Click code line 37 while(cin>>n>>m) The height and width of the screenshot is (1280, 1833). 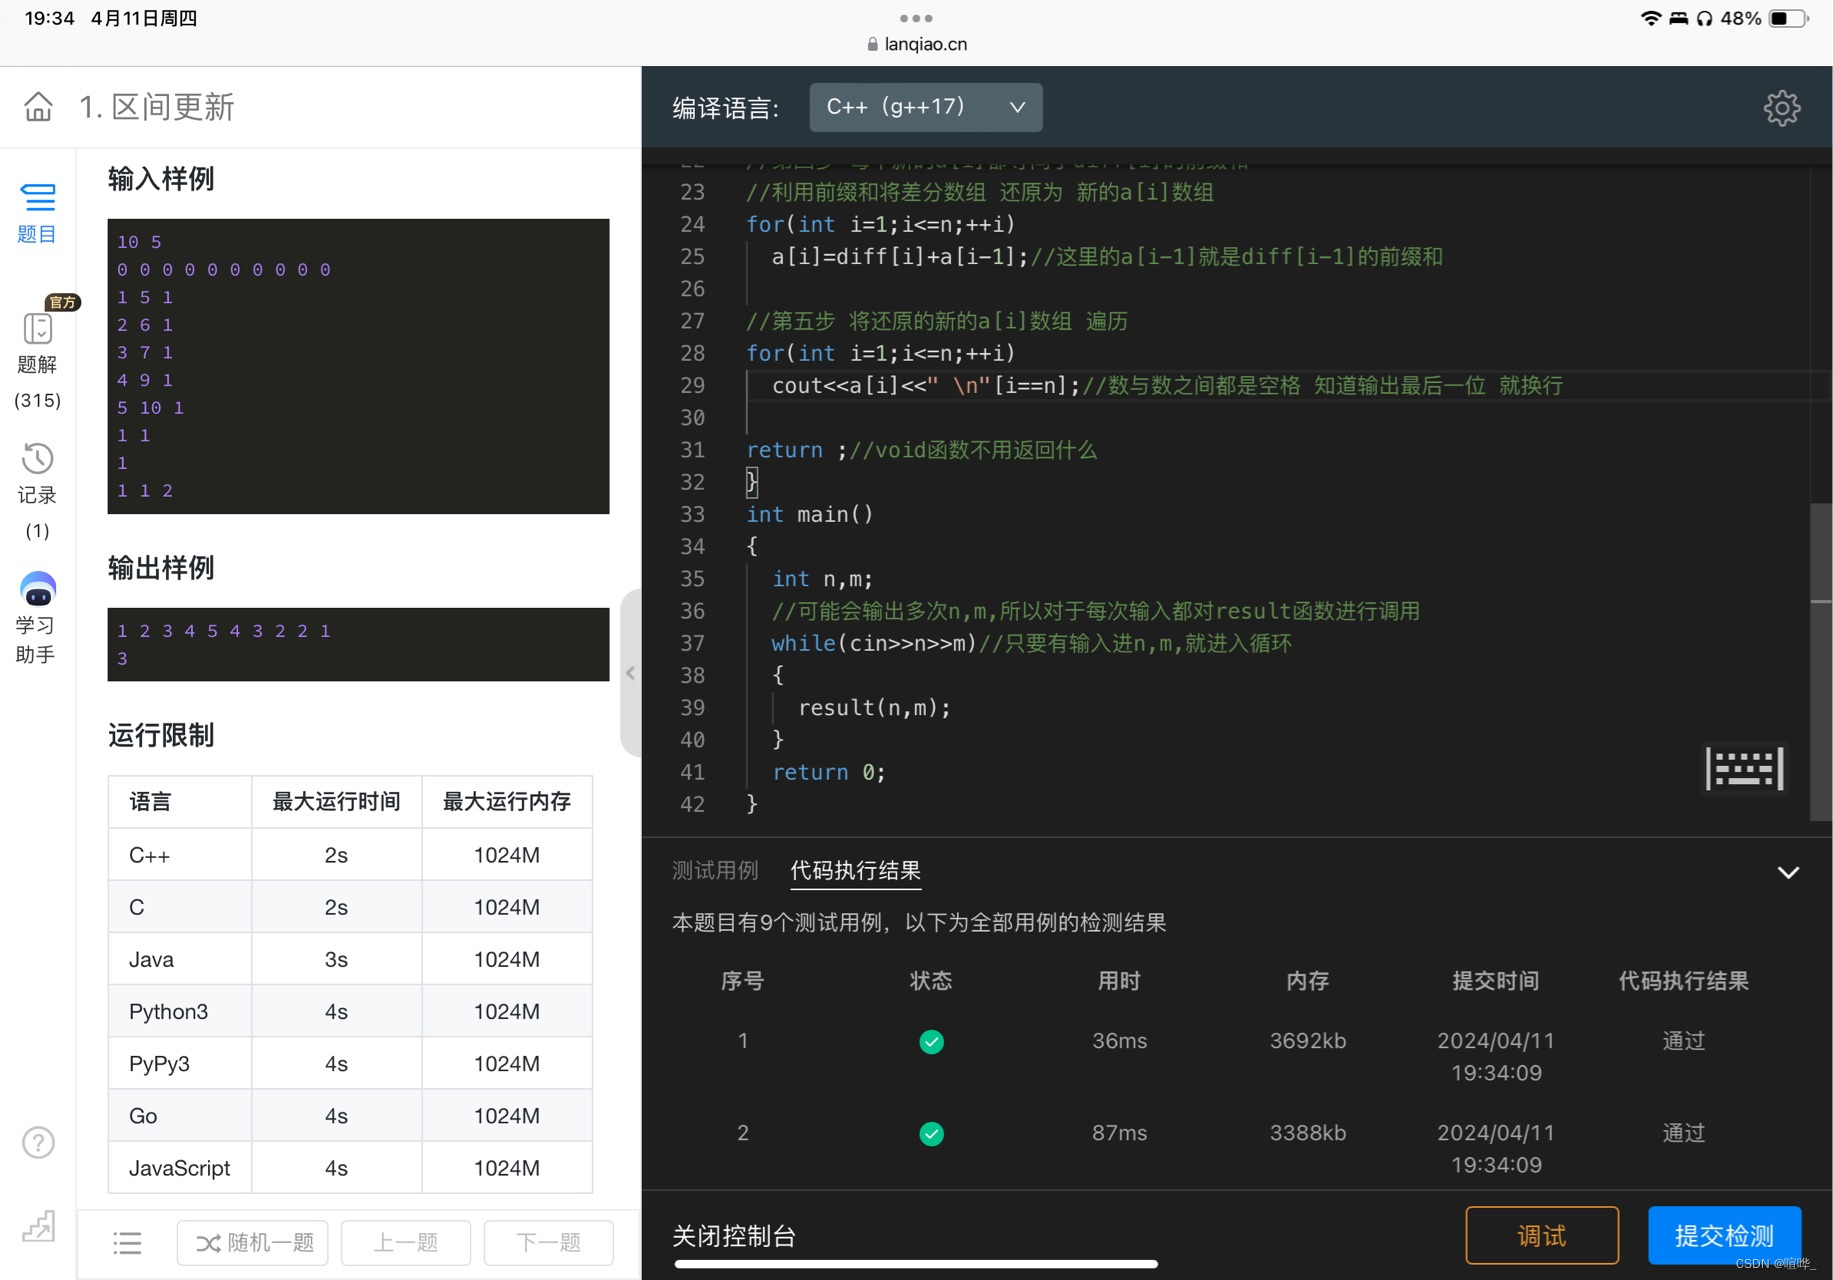(1031, 643)
